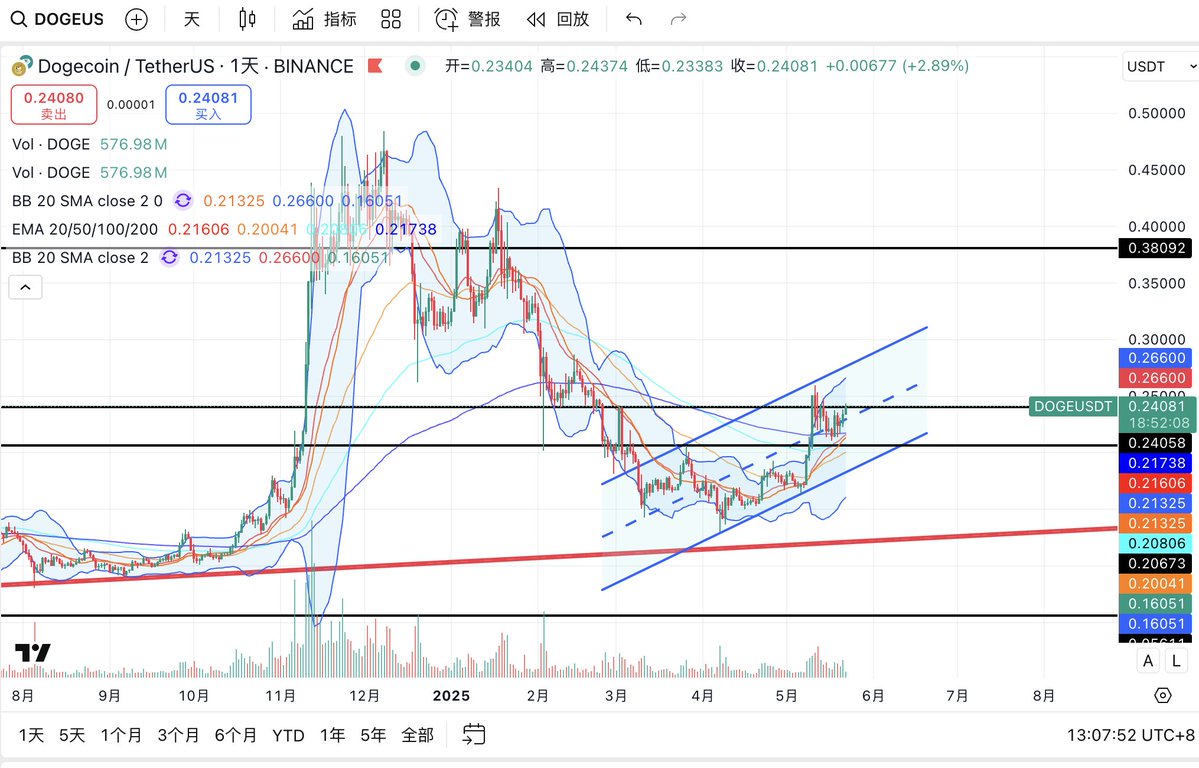The height and width of the screenshot is (768, 1199).
Task: Click 0.21606 red price label
Action: [x=1157, y=483]
